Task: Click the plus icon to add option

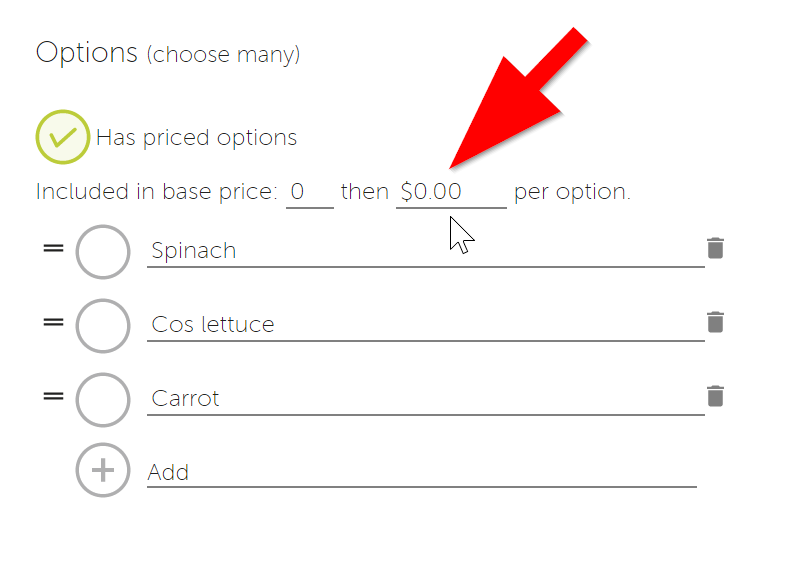Action: pos(103,470)
